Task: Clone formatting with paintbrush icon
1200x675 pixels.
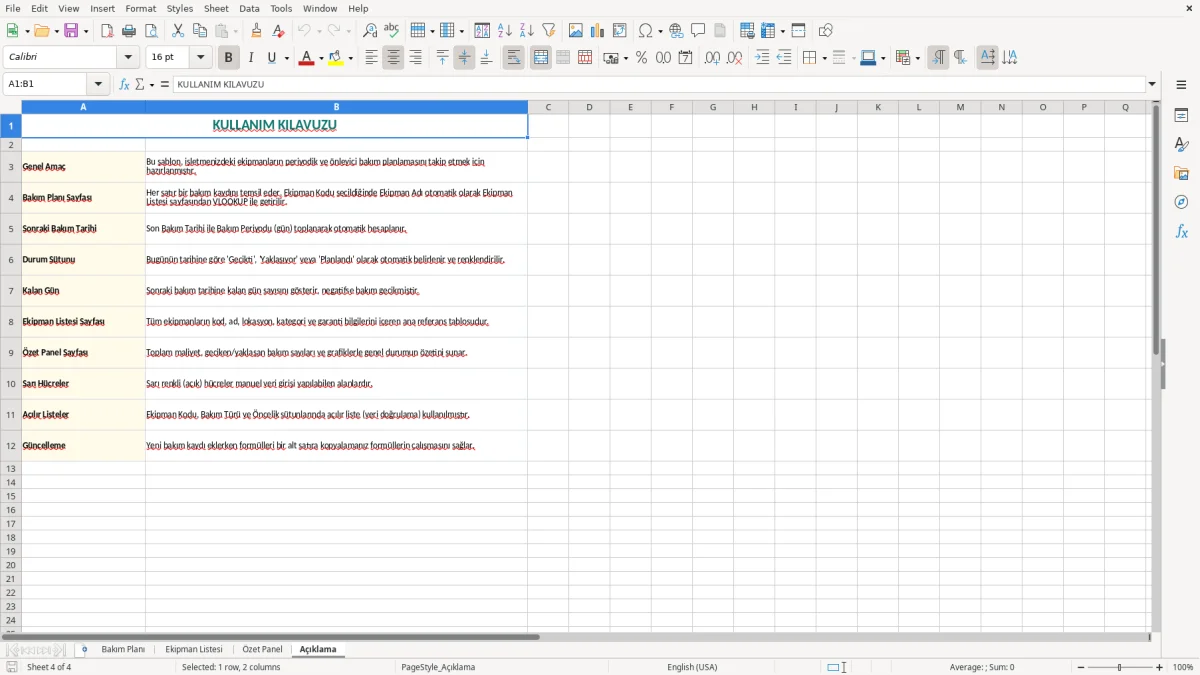Action: point(256,31)
